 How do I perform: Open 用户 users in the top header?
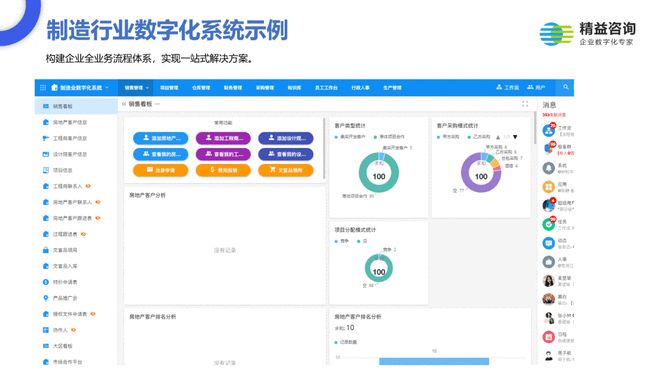click(536, 87)
